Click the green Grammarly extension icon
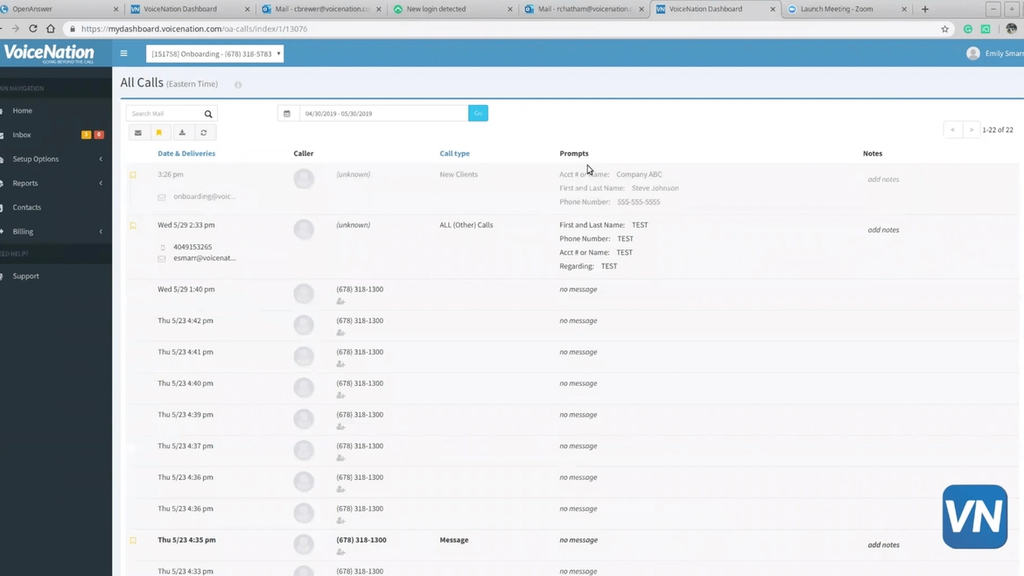1024x576 pixels. (x=968, y=29)
